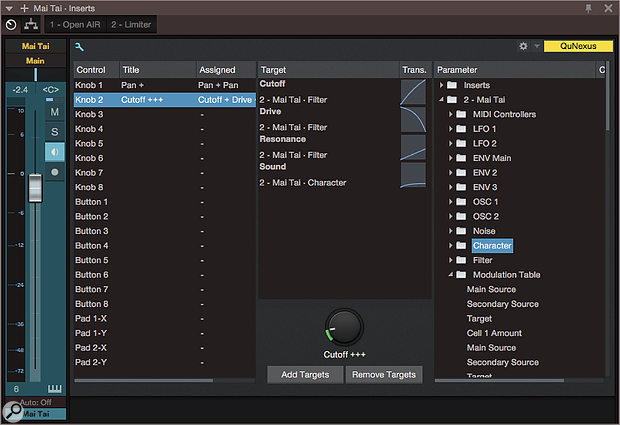Viewport: 620px width, 425px height.
Task: Click the Resonance transition curve thumbnail
Action: (413, 147)
